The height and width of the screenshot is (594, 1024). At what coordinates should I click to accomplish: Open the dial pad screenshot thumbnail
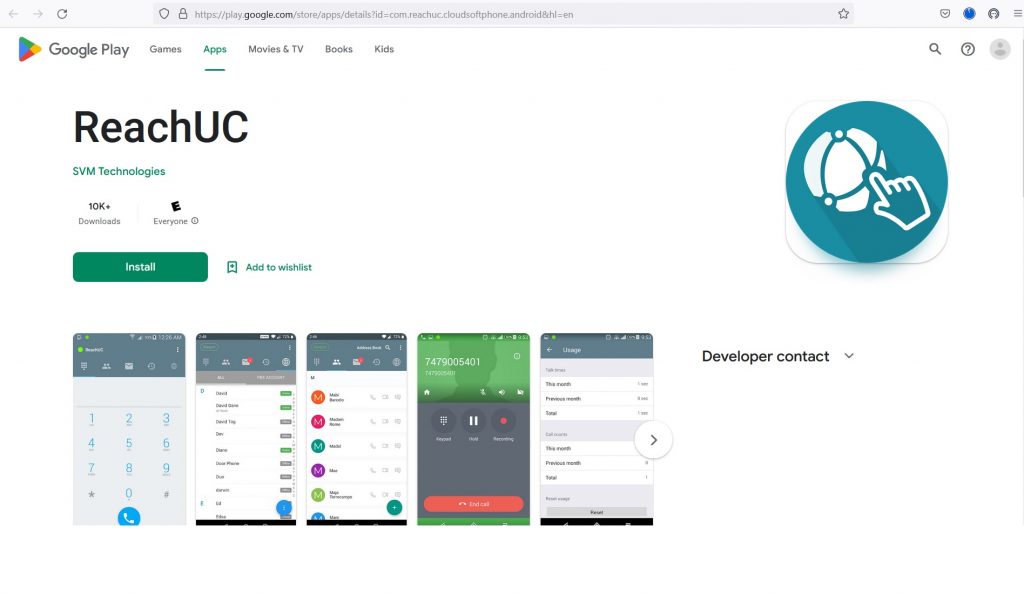pos(129,429)
